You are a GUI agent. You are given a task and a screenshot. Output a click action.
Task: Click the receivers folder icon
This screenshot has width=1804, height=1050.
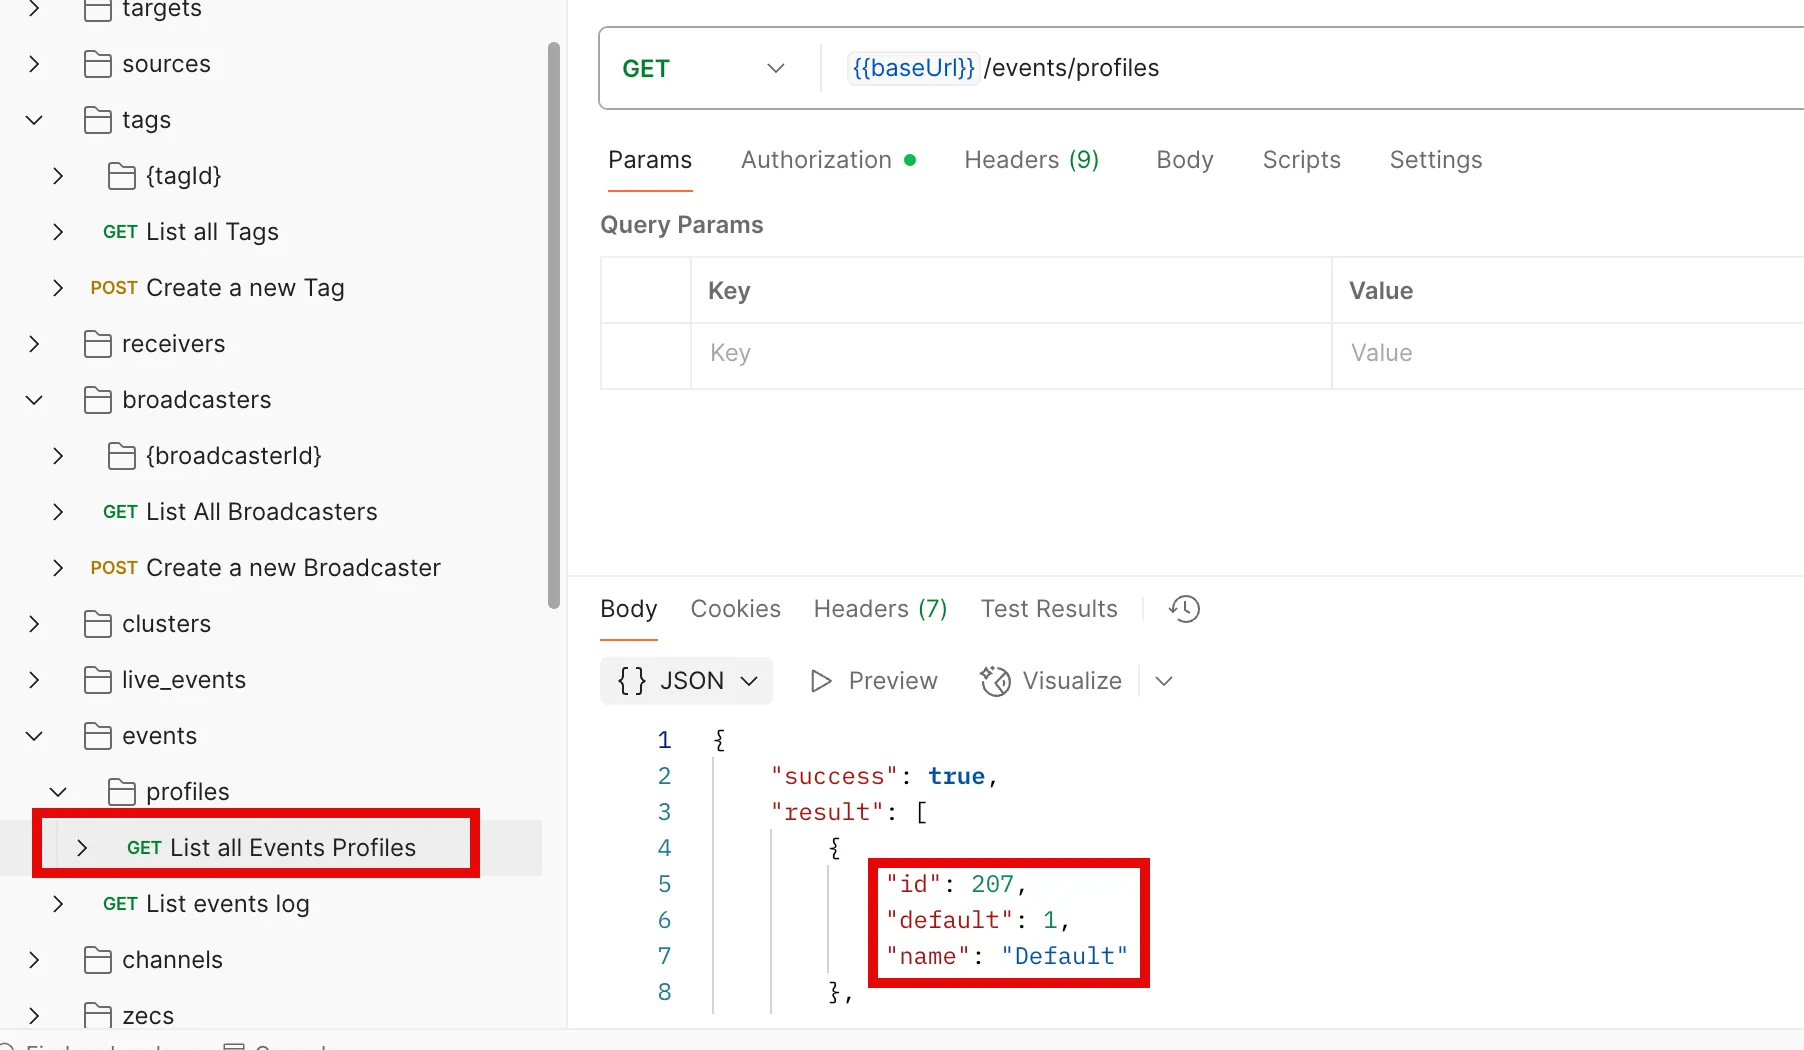click(x=98, y=344)
